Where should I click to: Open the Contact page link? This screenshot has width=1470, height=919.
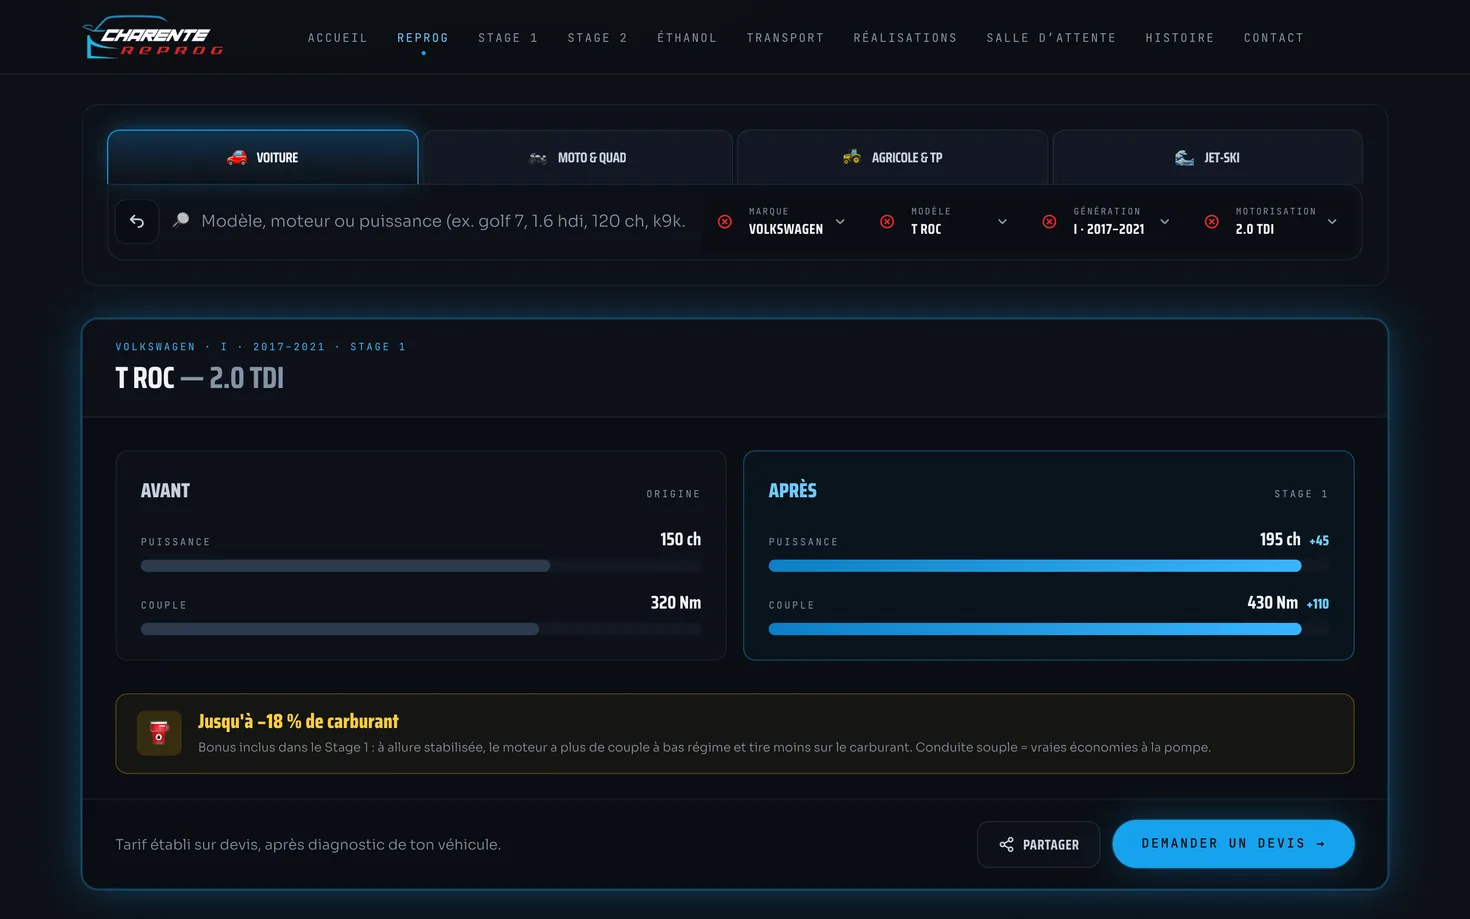[x=1274, y=38]
